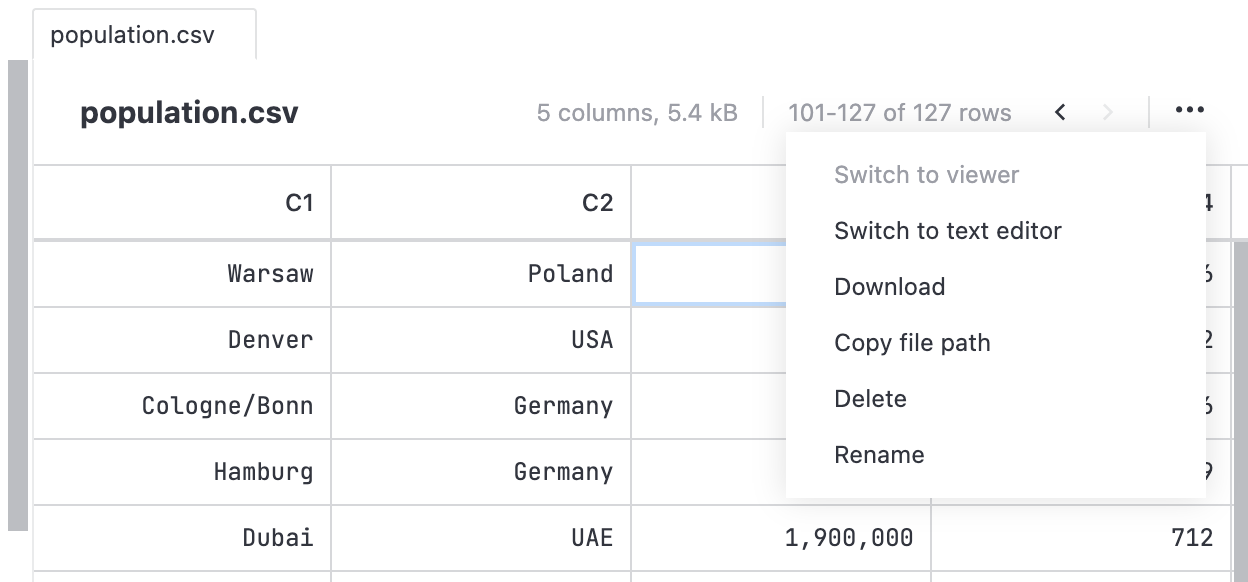
Task: Open the ellipsis overflow menu
Action: click(1189, 111)
